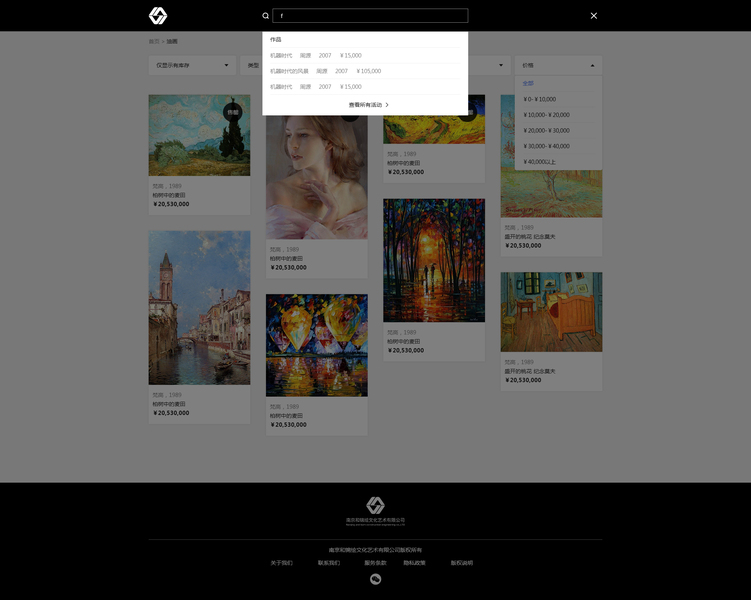The image size is (751, 600).
Task: Open the Venice canal painting thumbnail
Action: pyautogui.click(x=199, y=308)
